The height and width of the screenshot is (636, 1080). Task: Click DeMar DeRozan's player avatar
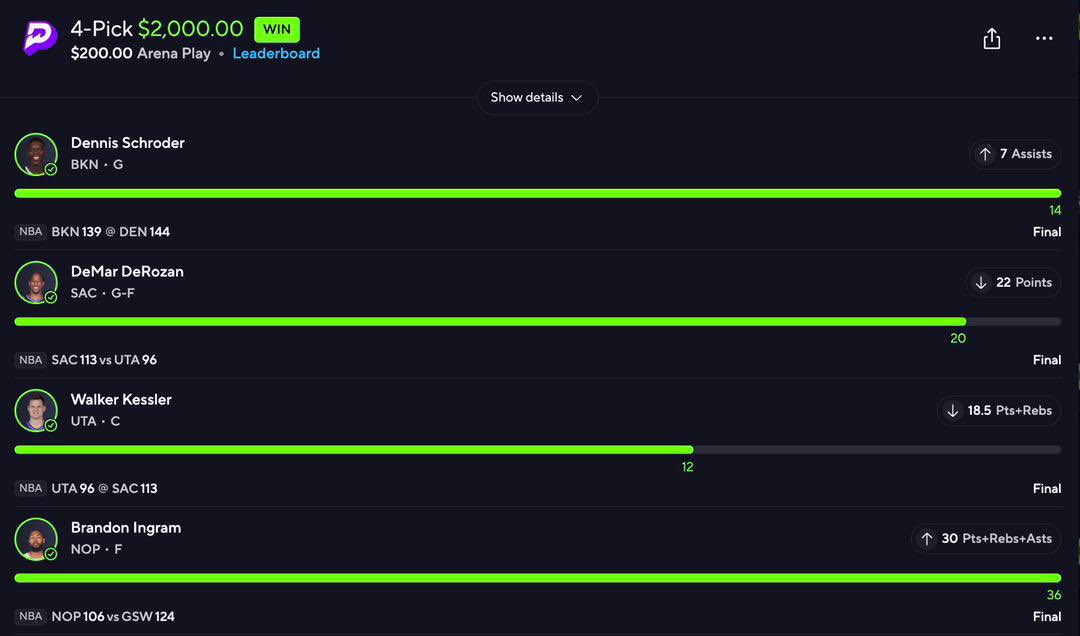36,282
